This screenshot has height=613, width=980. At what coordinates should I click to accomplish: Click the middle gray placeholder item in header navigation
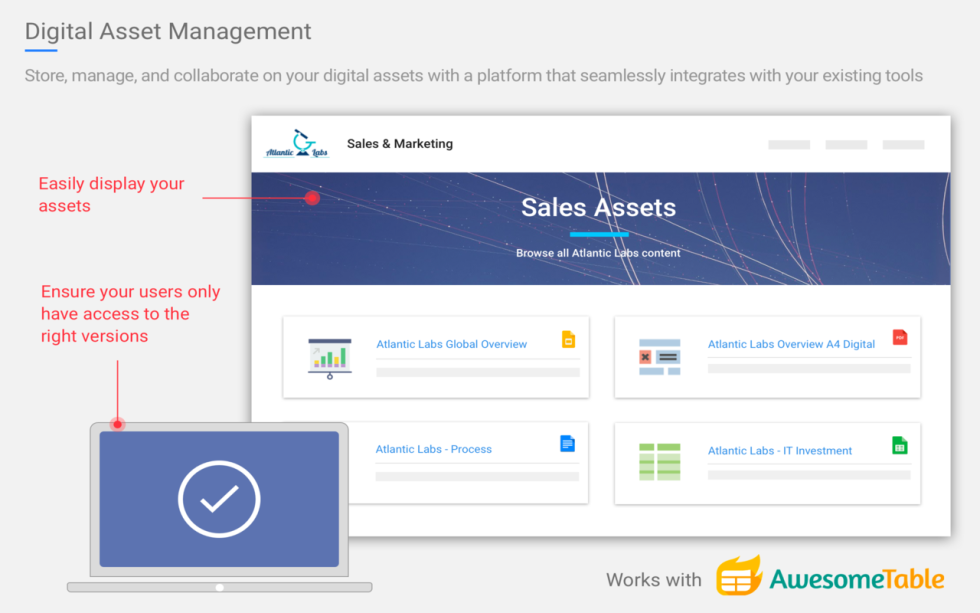point(846,145)
